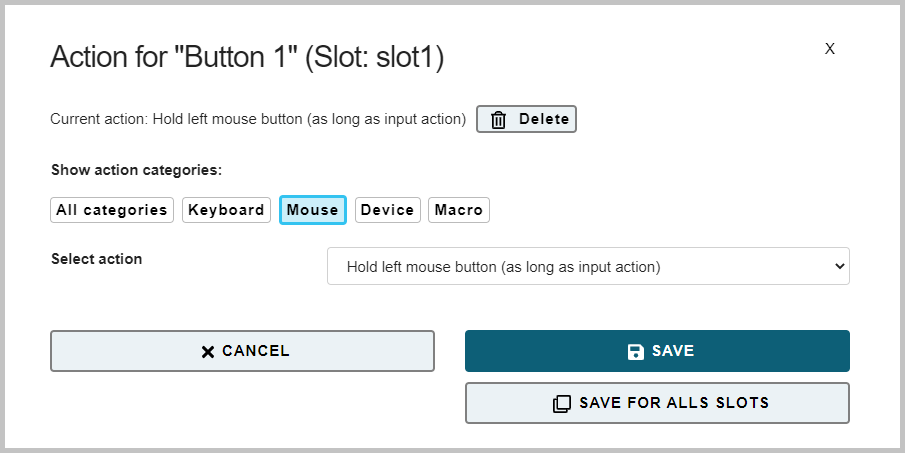Screen dimensions: 905x453
Task: Toggle the highlighted Mouse category filter
Action: [313, 210]
